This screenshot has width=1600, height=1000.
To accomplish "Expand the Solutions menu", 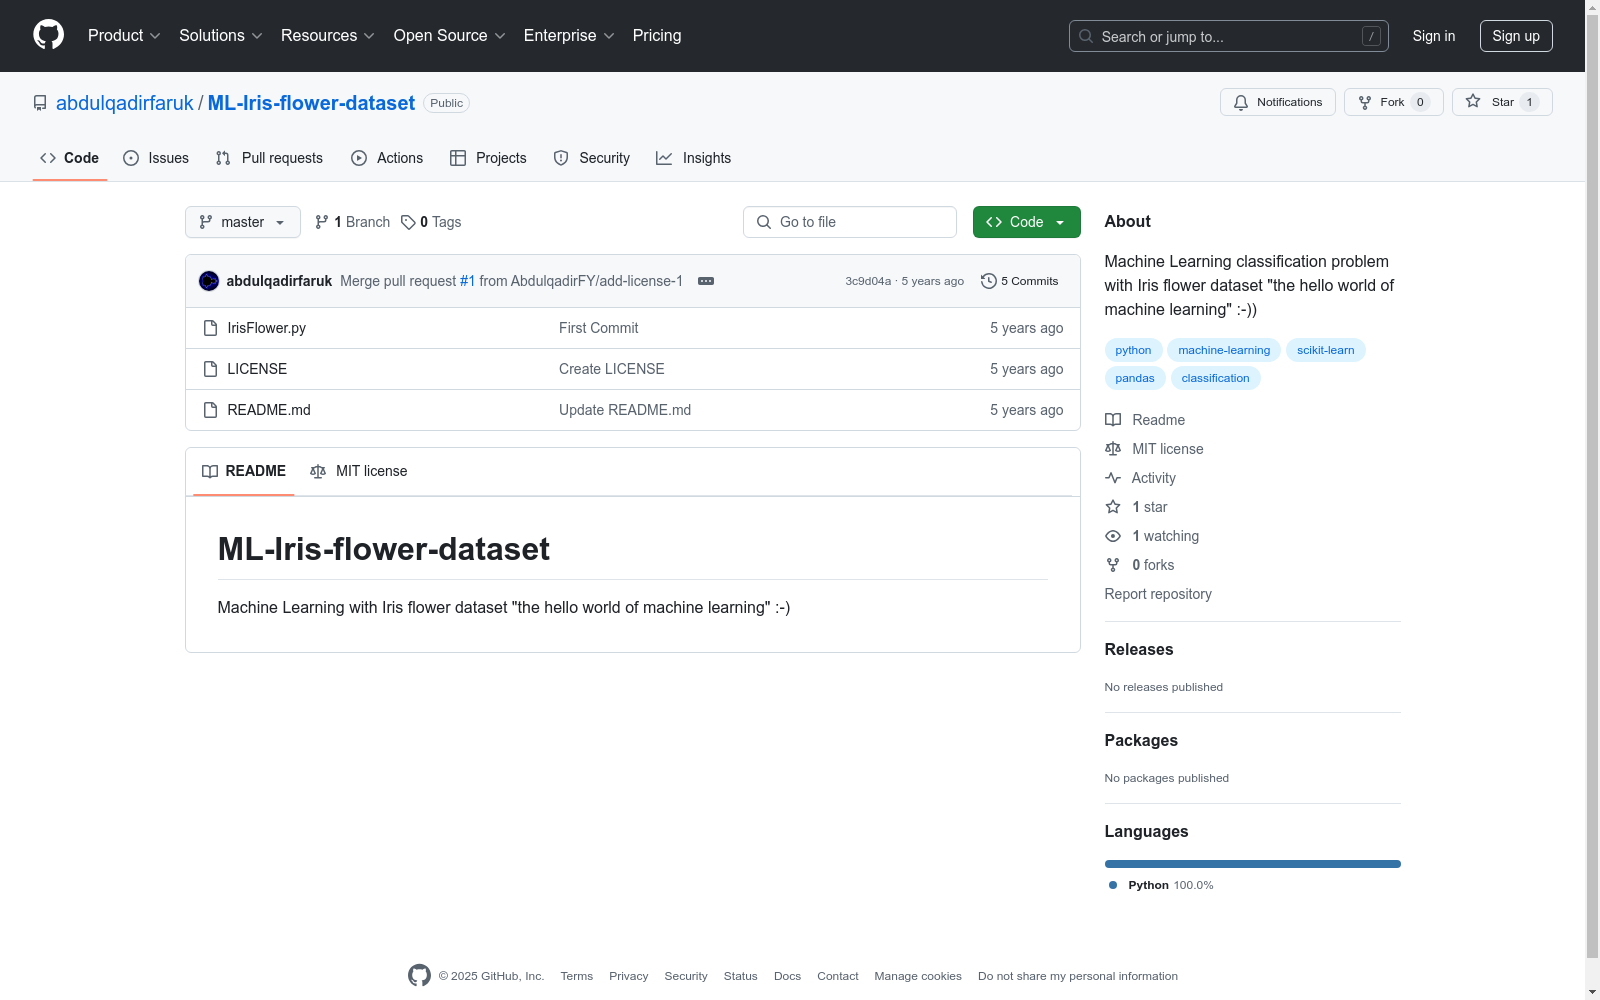I will (221, 36).
